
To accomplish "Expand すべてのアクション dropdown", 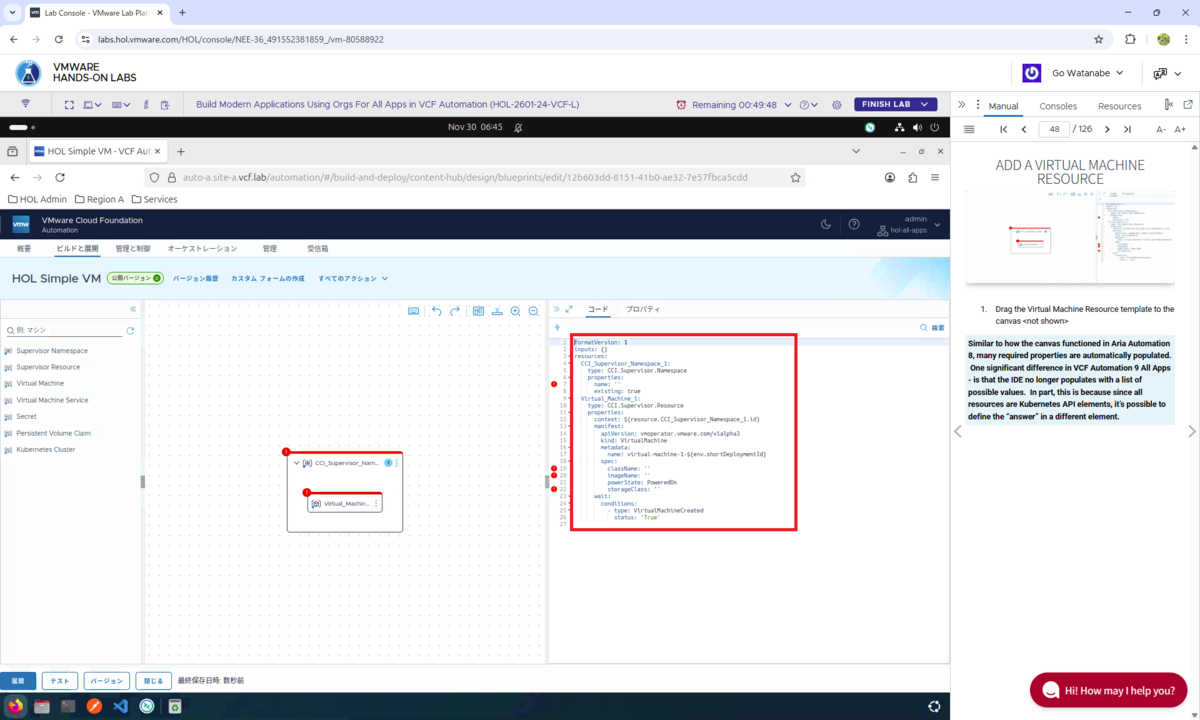I will point(353,278).
